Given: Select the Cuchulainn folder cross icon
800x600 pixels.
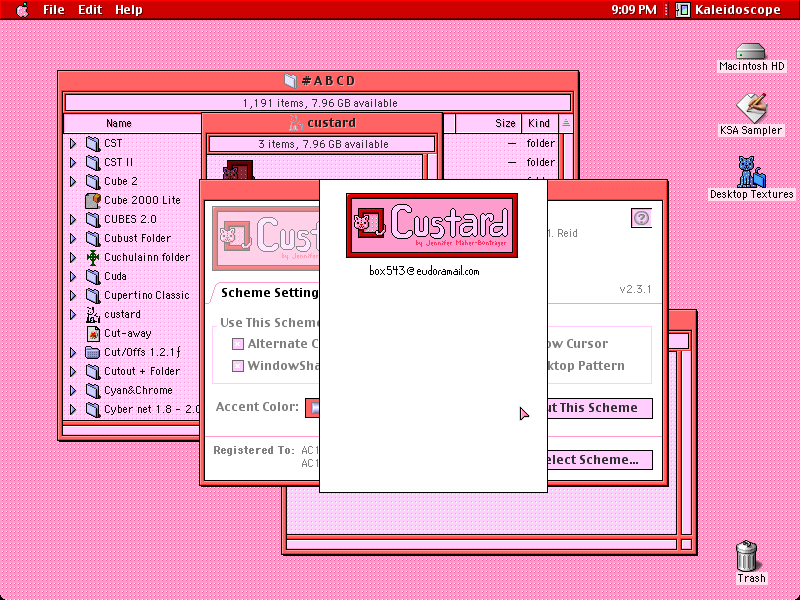Looking at the screenshot, I should tap(93, 258).
